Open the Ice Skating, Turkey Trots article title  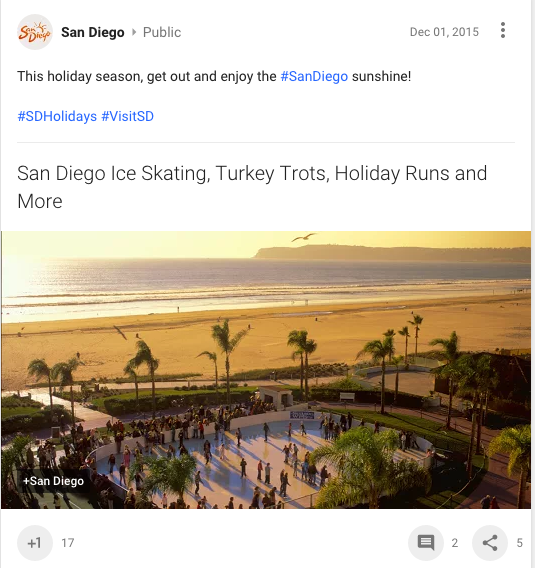(x=252, y=187)
